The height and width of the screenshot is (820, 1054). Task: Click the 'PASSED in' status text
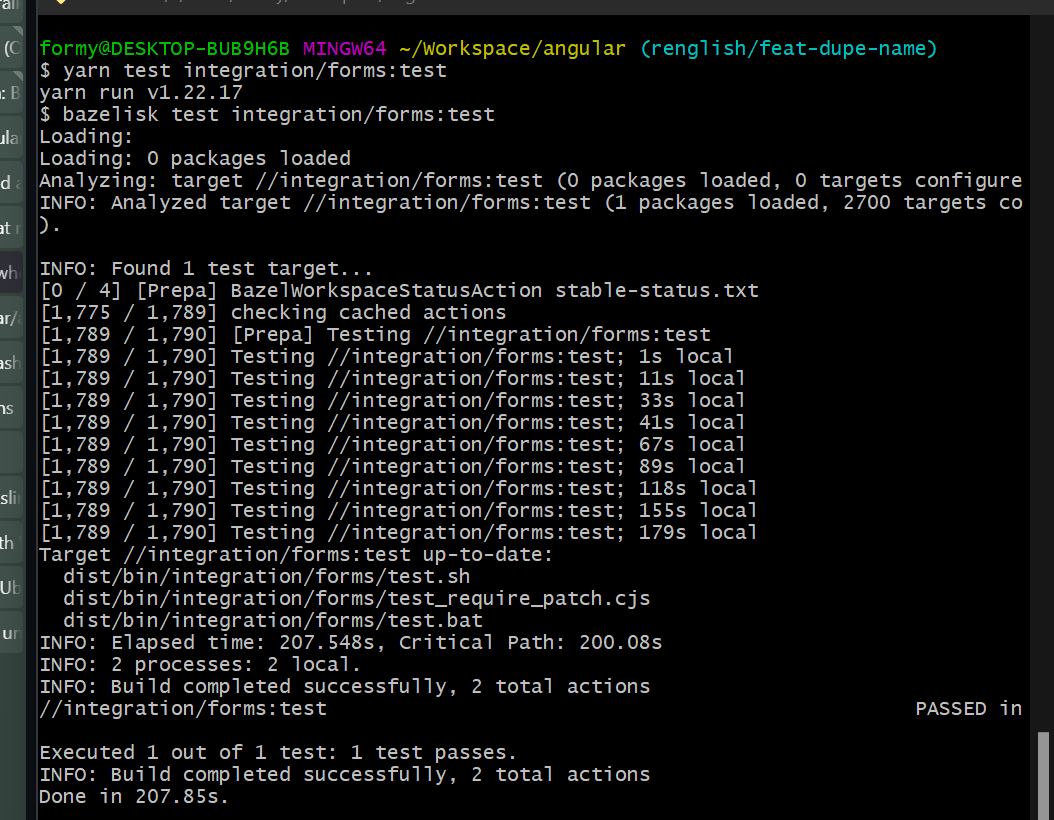pyautogui.click(x=969, y=709)
